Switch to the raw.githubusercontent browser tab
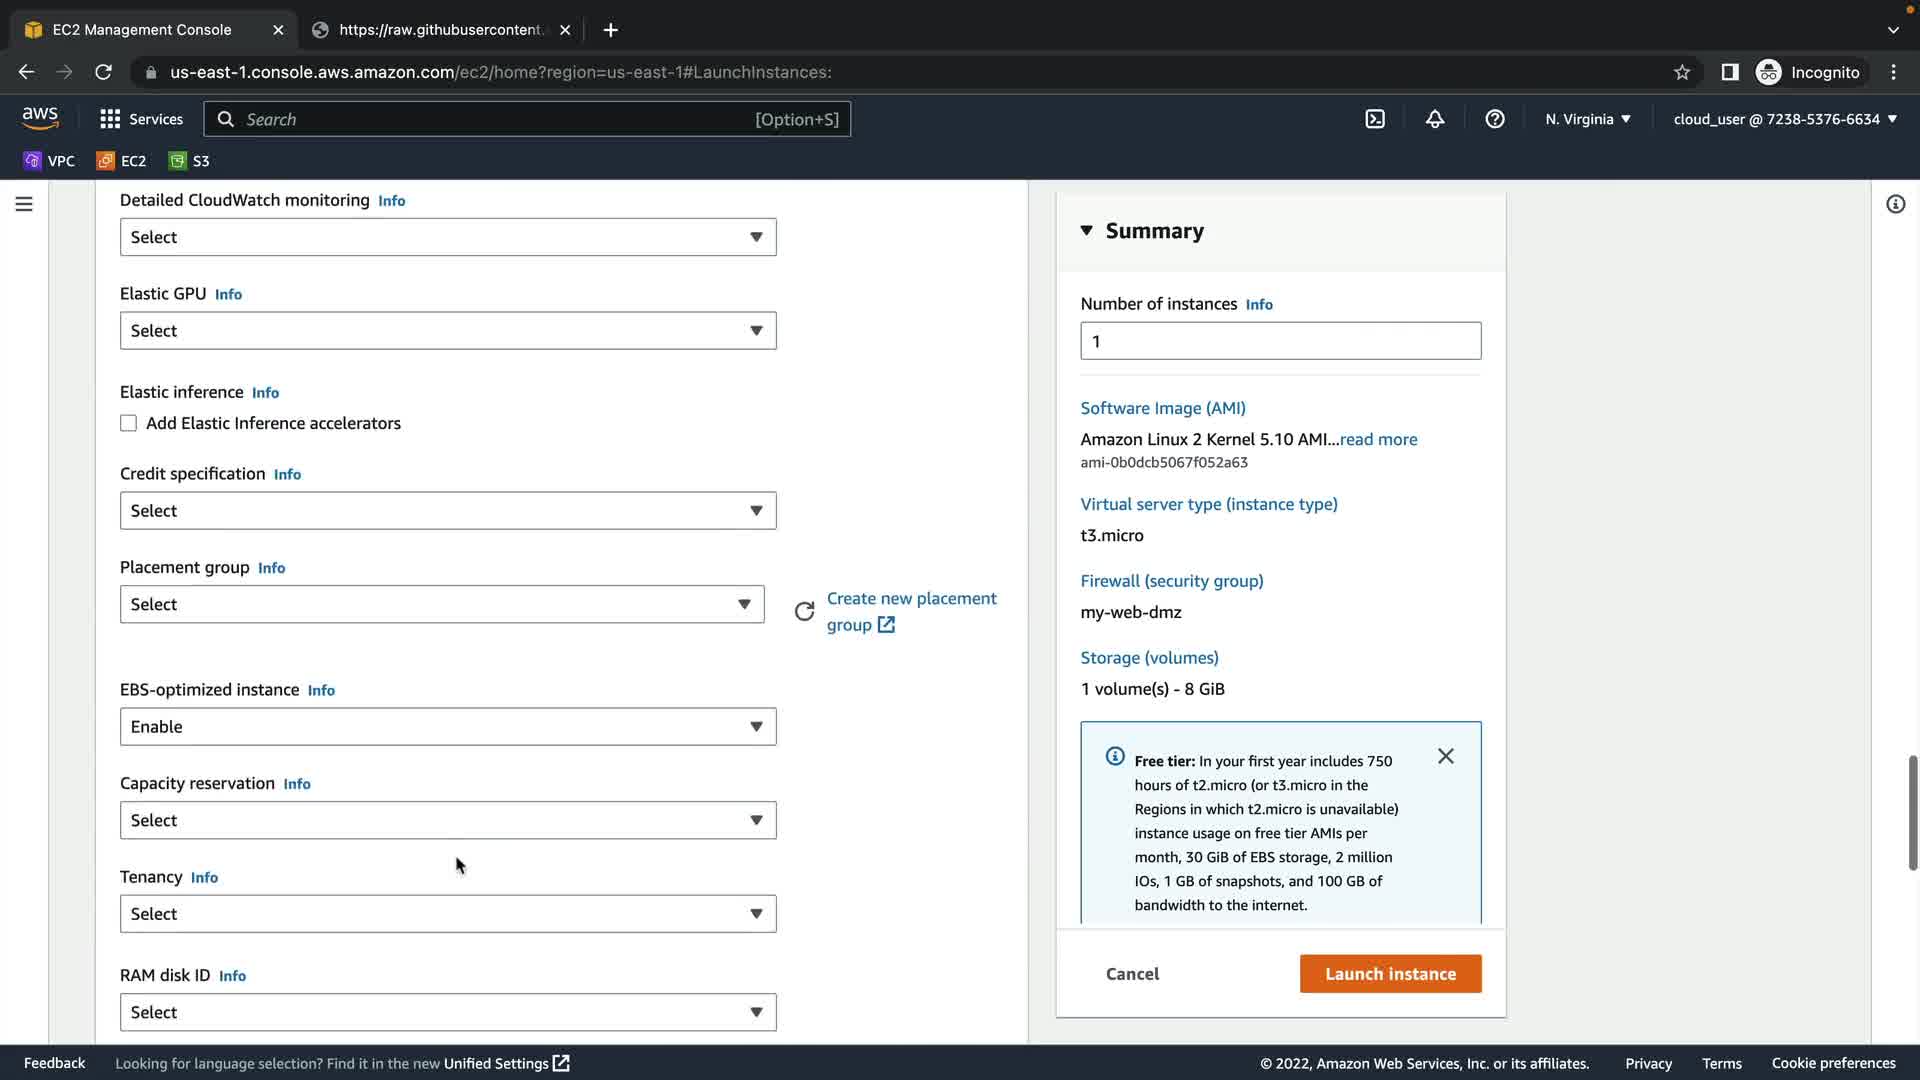The width and height of the screenshot is (1920, 1080). (x=440, y=30)
